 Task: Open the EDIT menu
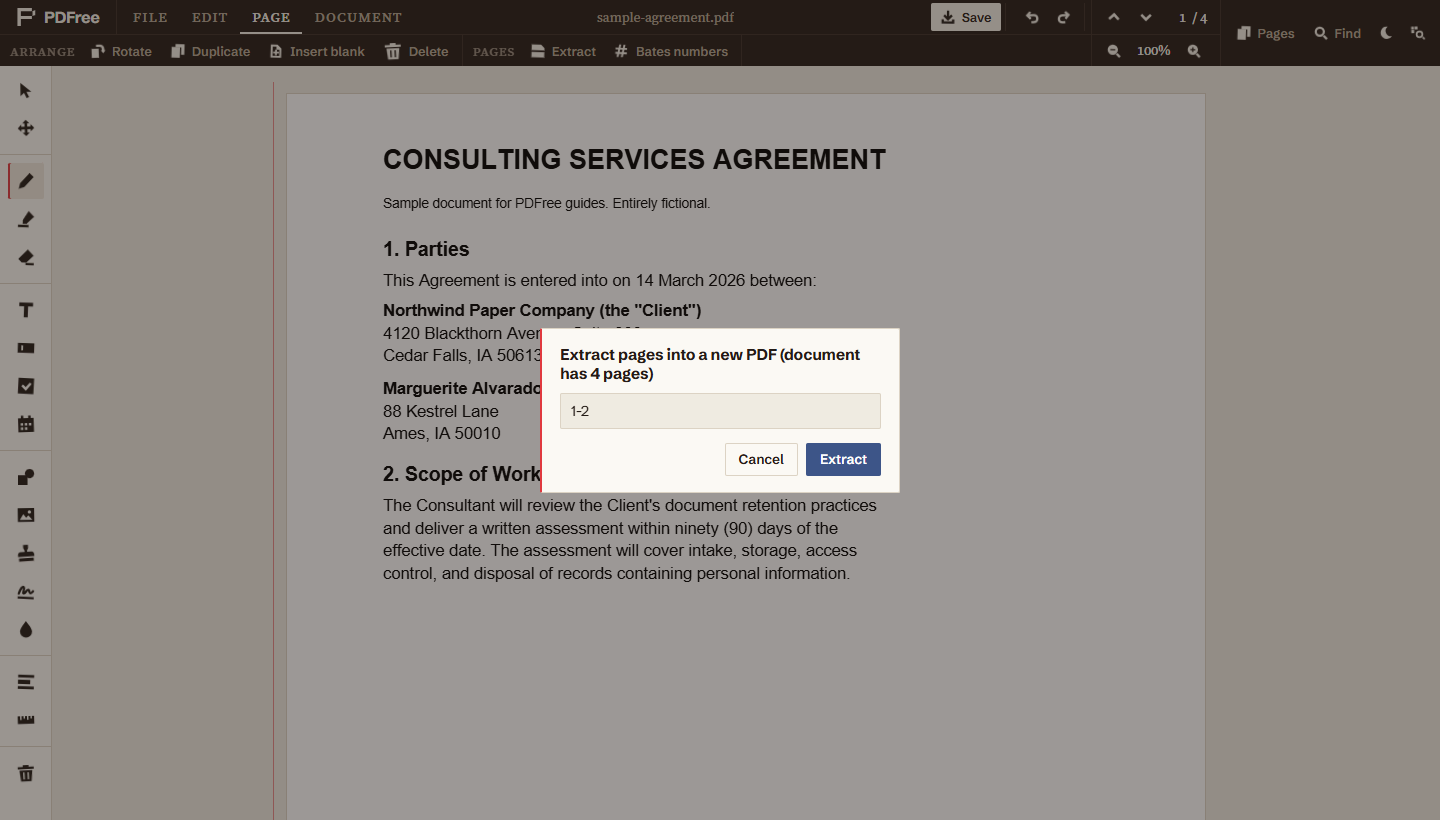(x=210, y=17)
